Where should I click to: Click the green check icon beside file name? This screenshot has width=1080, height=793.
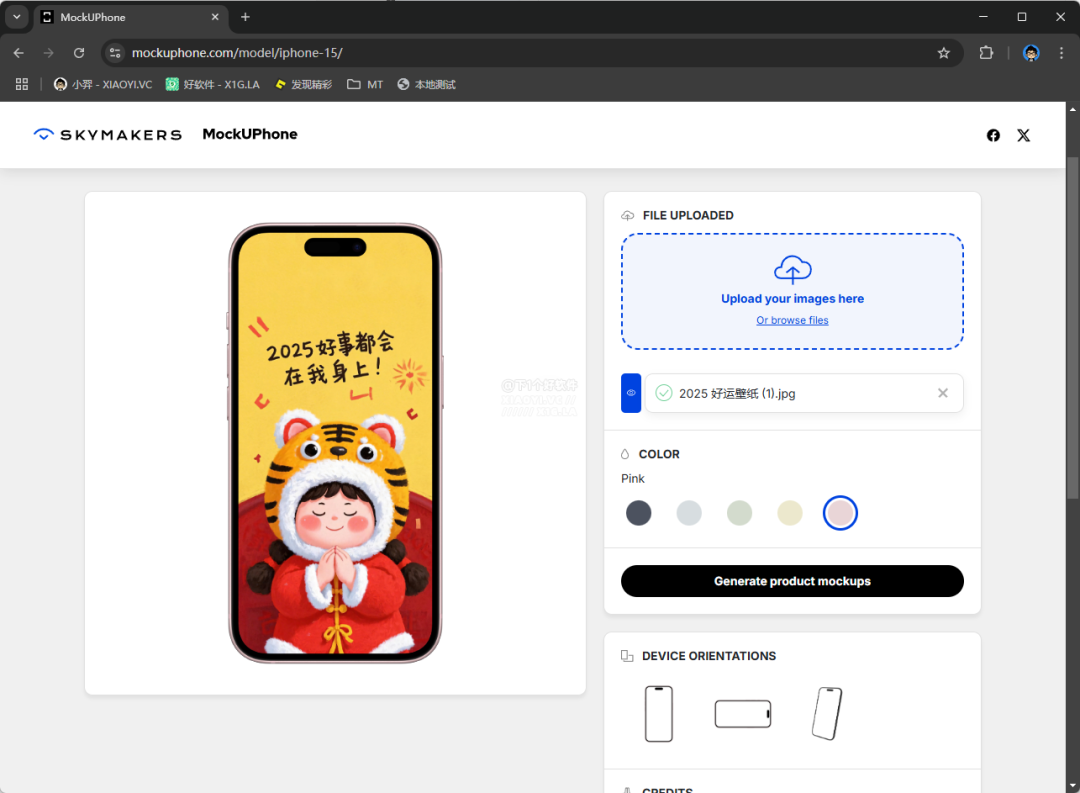pyautogui.click(x=663, y=393)
